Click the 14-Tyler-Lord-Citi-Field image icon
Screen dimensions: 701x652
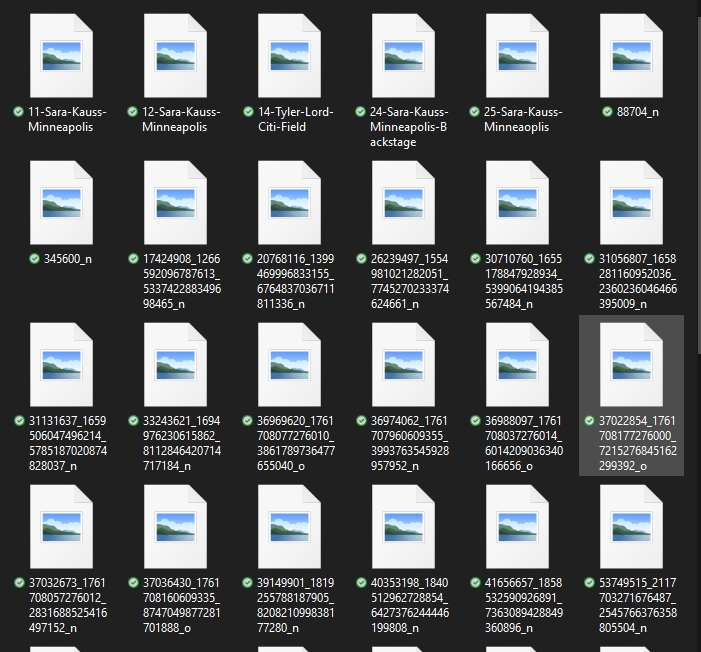(289, 55)
